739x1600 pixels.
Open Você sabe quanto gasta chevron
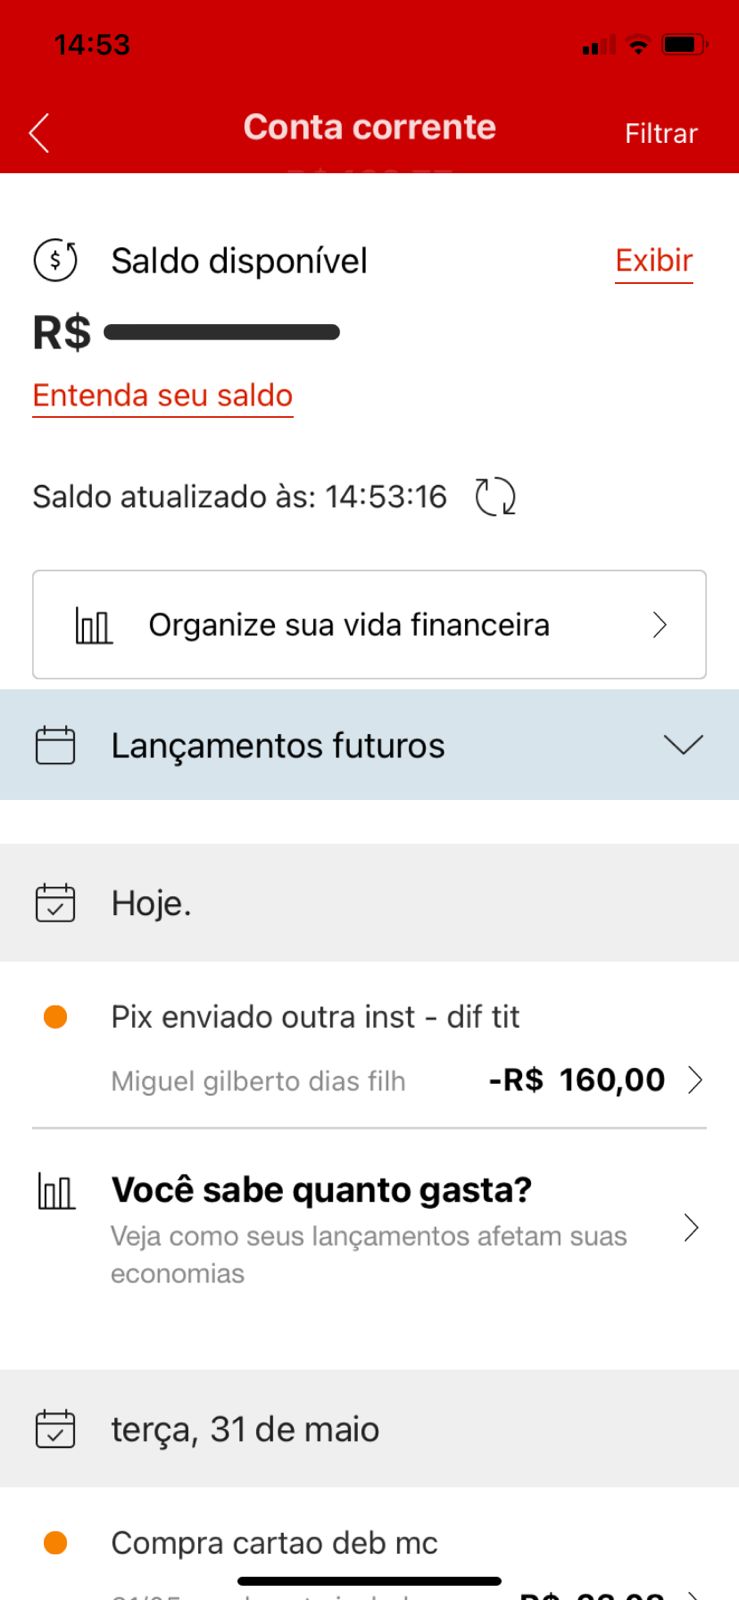pos(691,1228)
